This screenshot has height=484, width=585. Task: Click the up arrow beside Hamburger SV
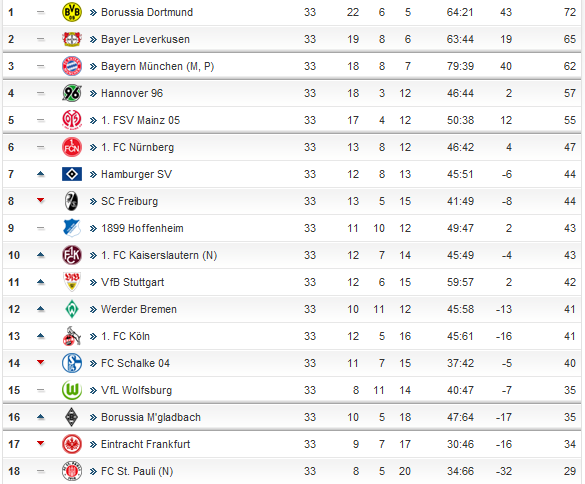pos(41,174)
